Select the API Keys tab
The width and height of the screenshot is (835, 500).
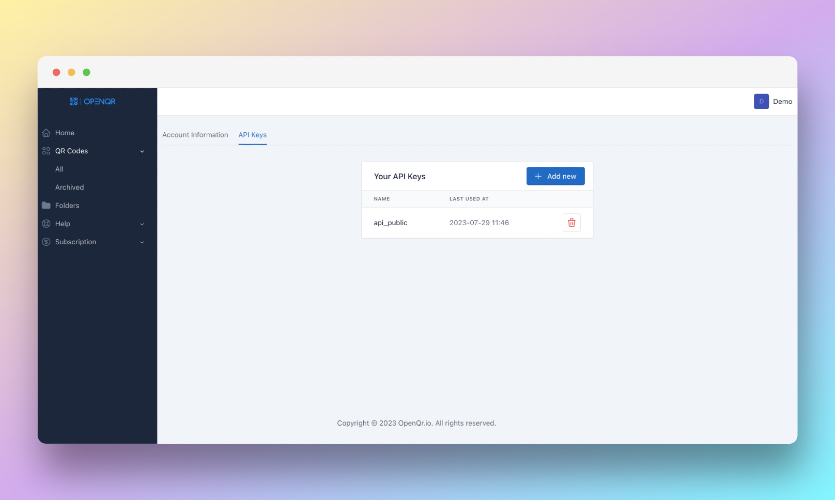(252, 135)
